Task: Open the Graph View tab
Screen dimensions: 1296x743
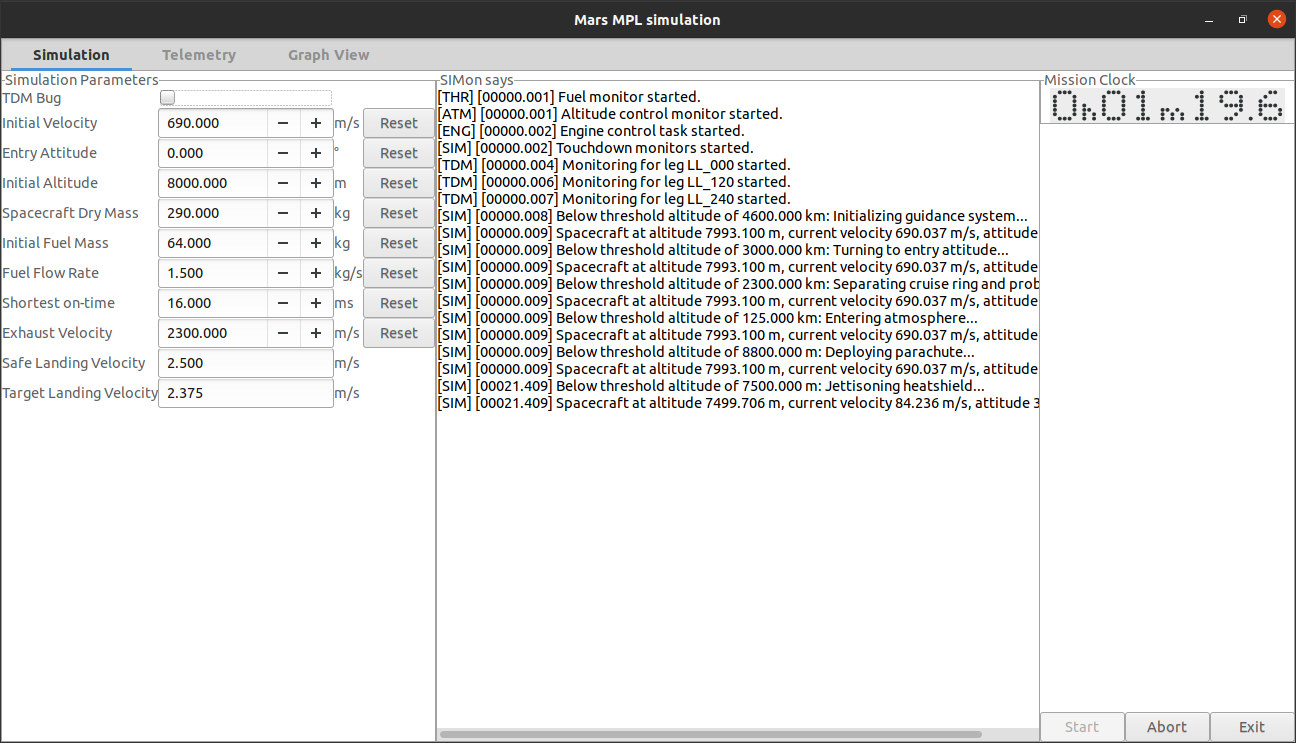Action: click(x=328, y=55)
